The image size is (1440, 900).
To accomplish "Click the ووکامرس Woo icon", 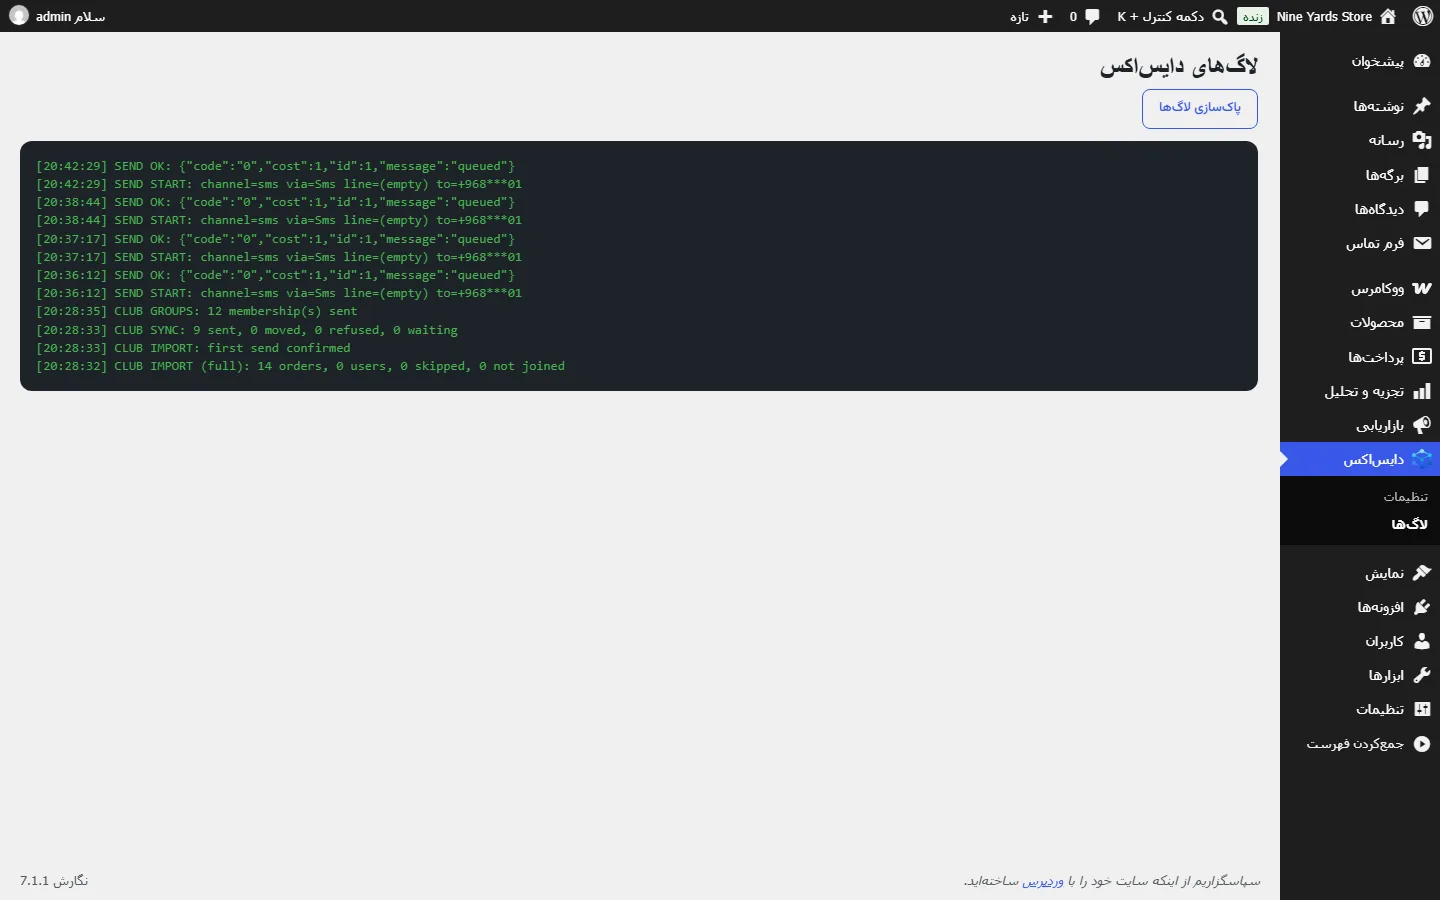I will pos(1423,288).
